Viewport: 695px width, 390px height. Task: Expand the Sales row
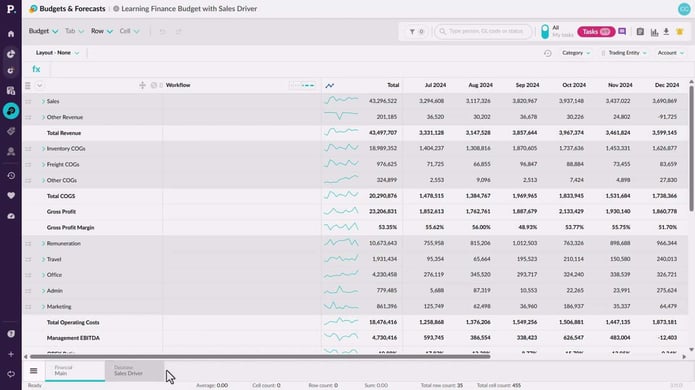click(43, 101)
